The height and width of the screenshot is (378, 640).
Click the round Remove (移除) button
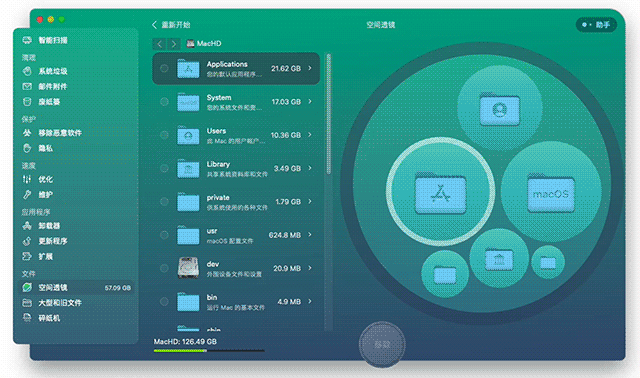click(x=382, y=345)
